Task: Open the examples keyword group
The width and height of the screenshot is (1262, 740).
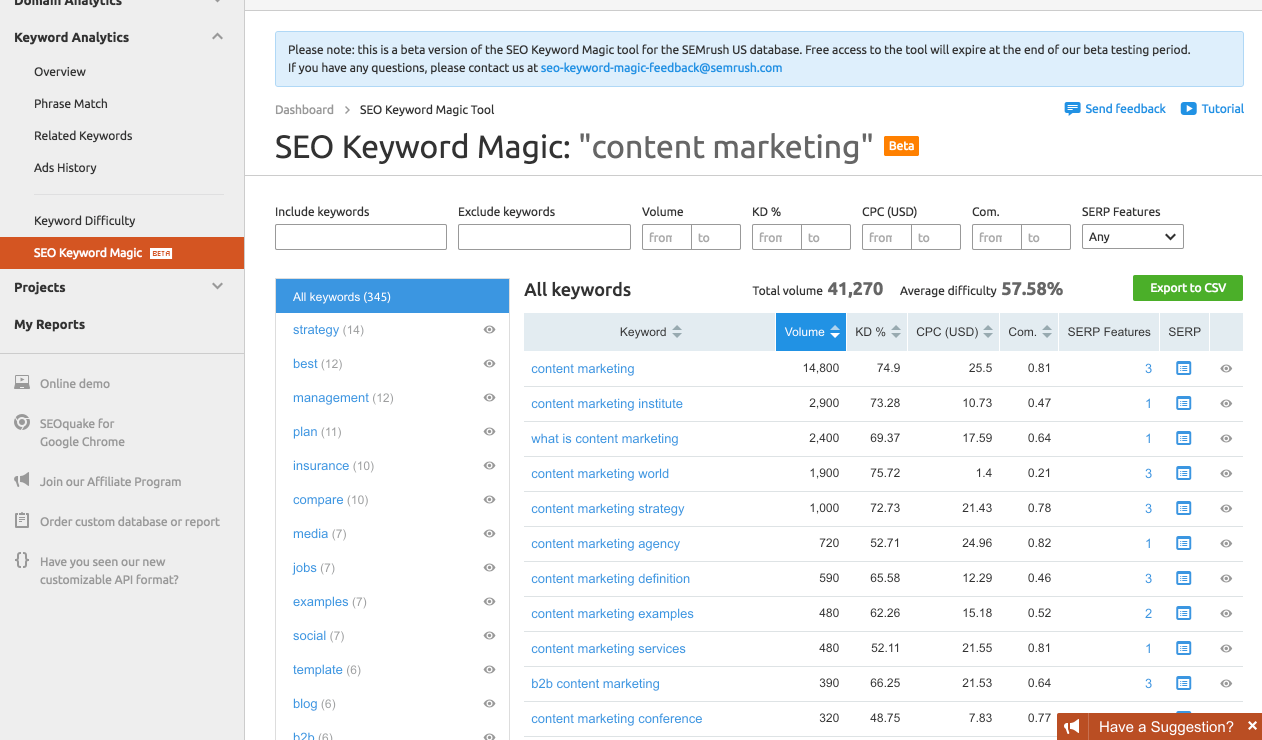Action: pyautogui.click(x=320, y=602)
